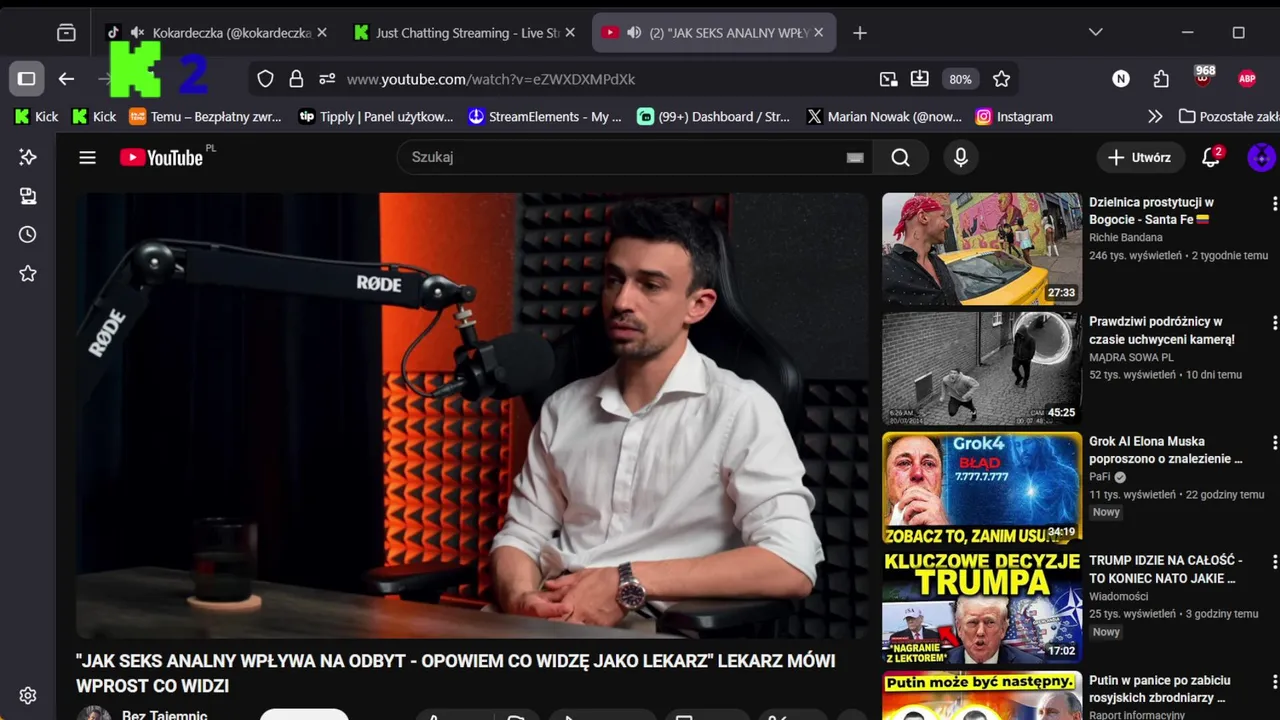The width and height of the screenshot is (1280, 720).
Task: Open Marian Nowak X bookmark
Action: [x=884, y=117]
